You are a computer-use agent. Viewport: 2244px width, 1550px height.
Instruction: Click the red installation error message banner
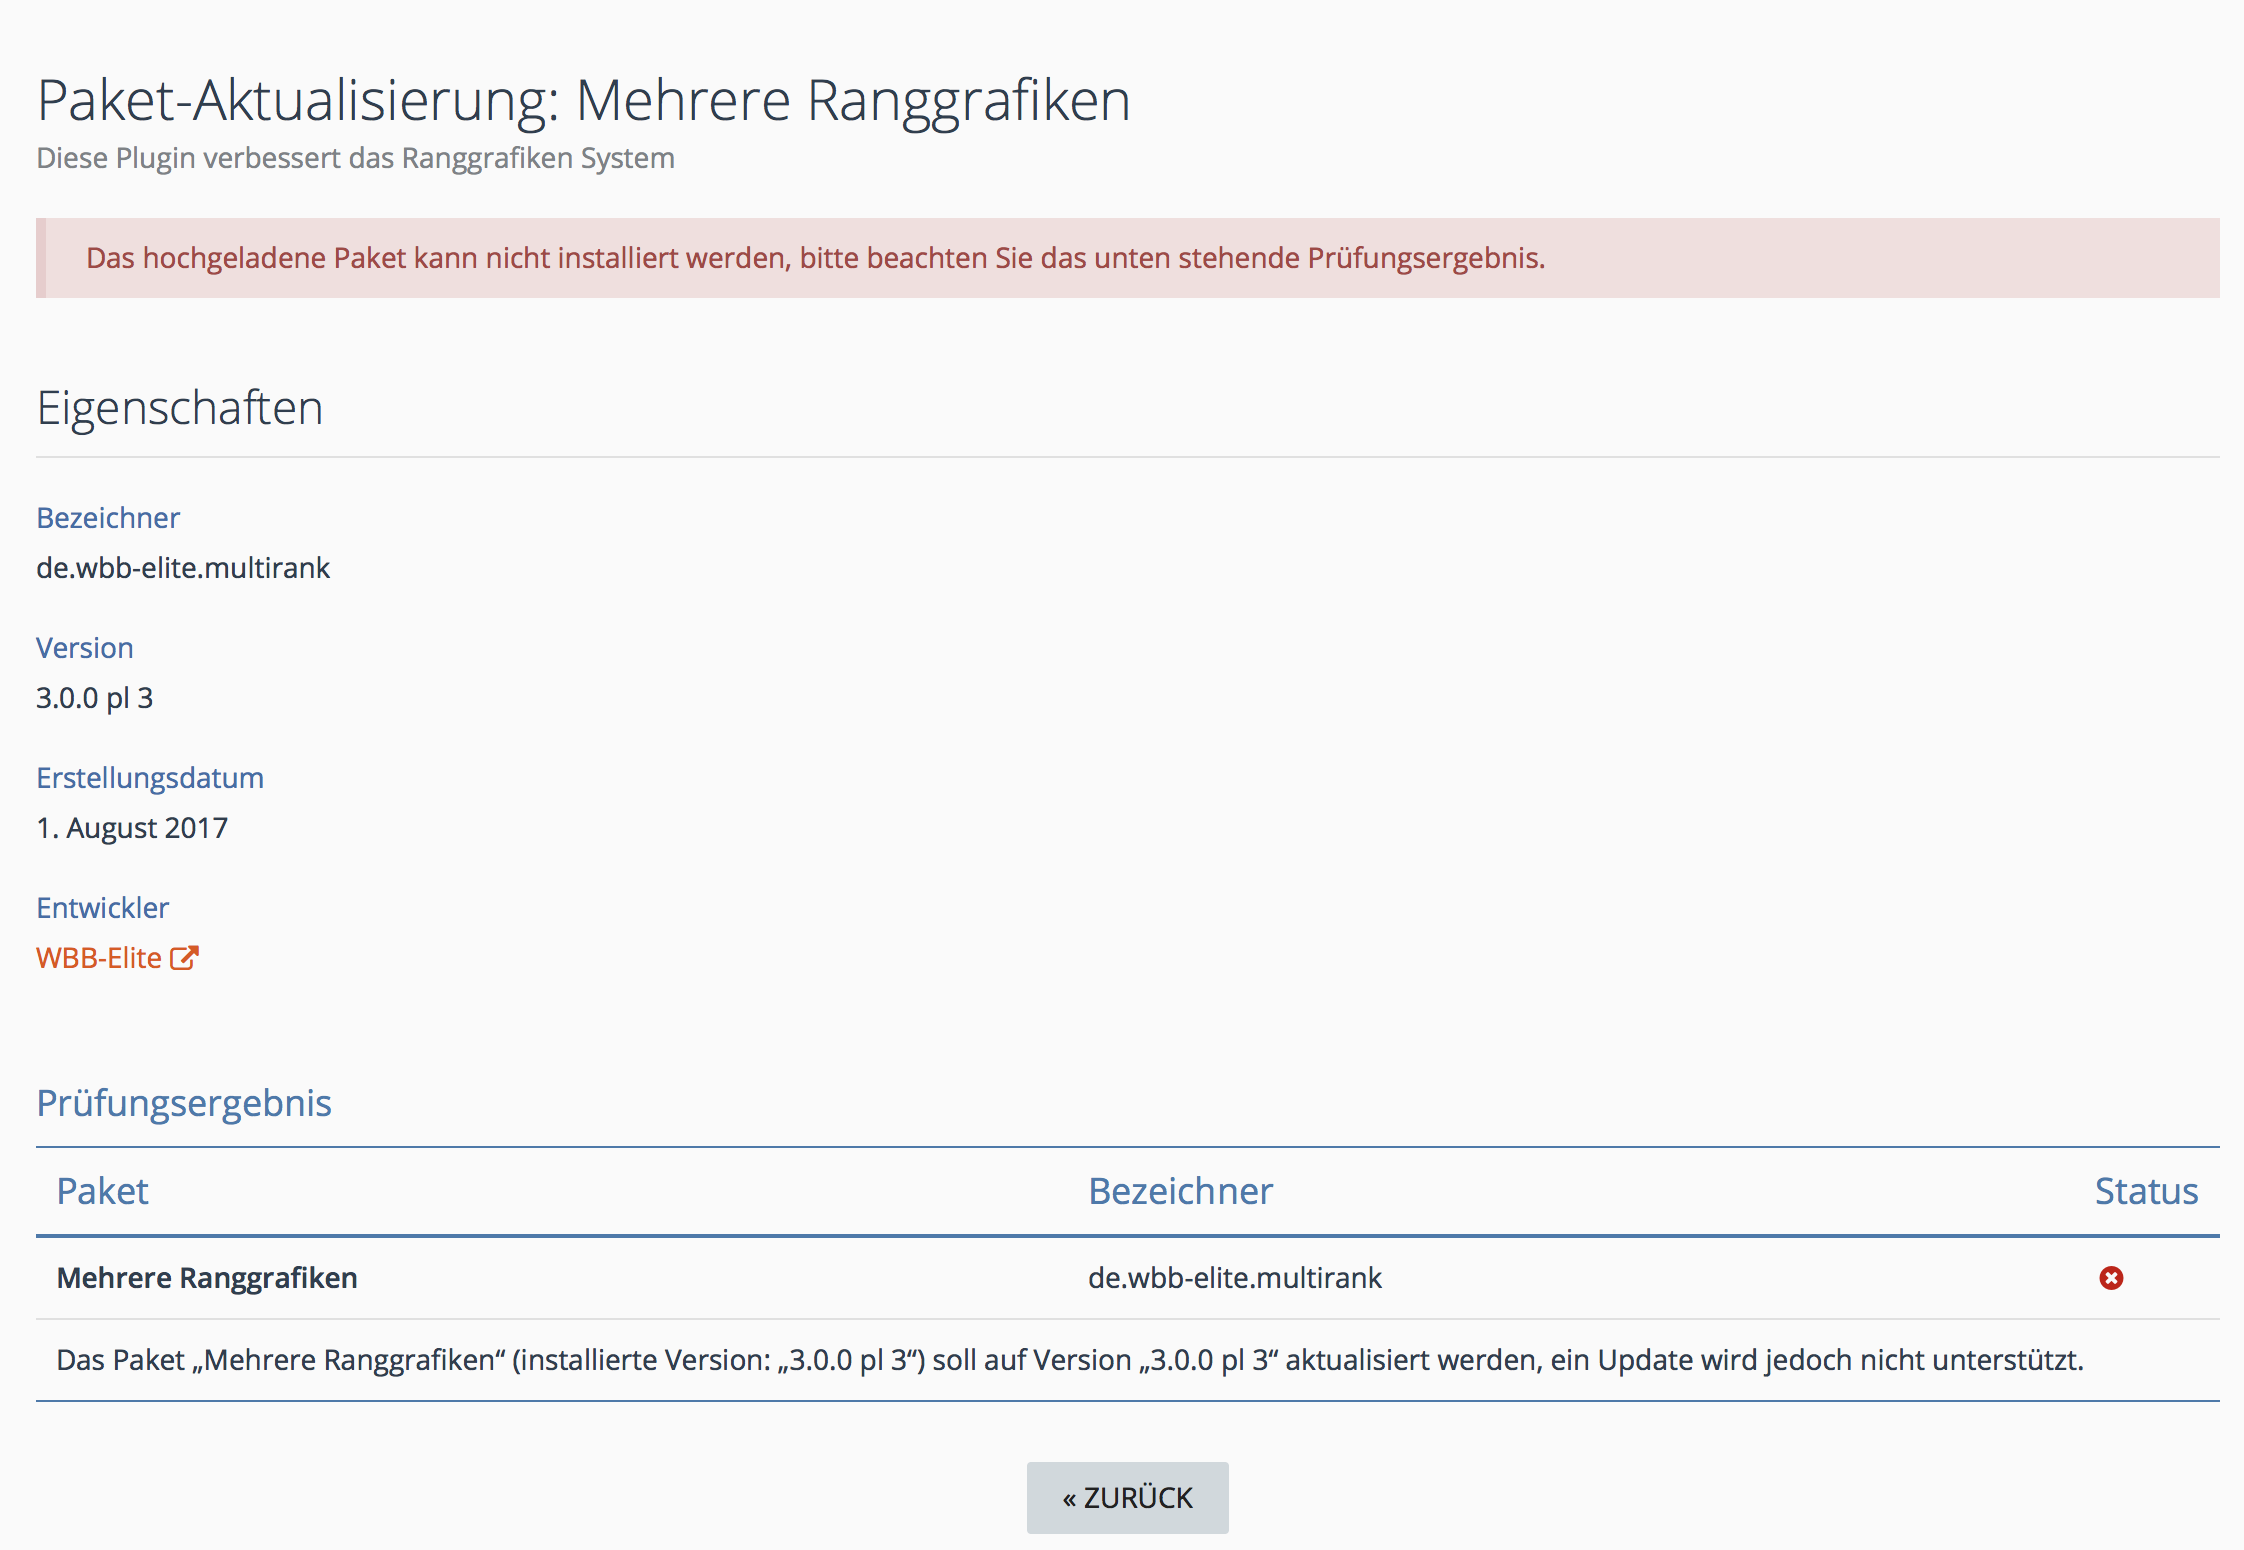coord(815,258)
